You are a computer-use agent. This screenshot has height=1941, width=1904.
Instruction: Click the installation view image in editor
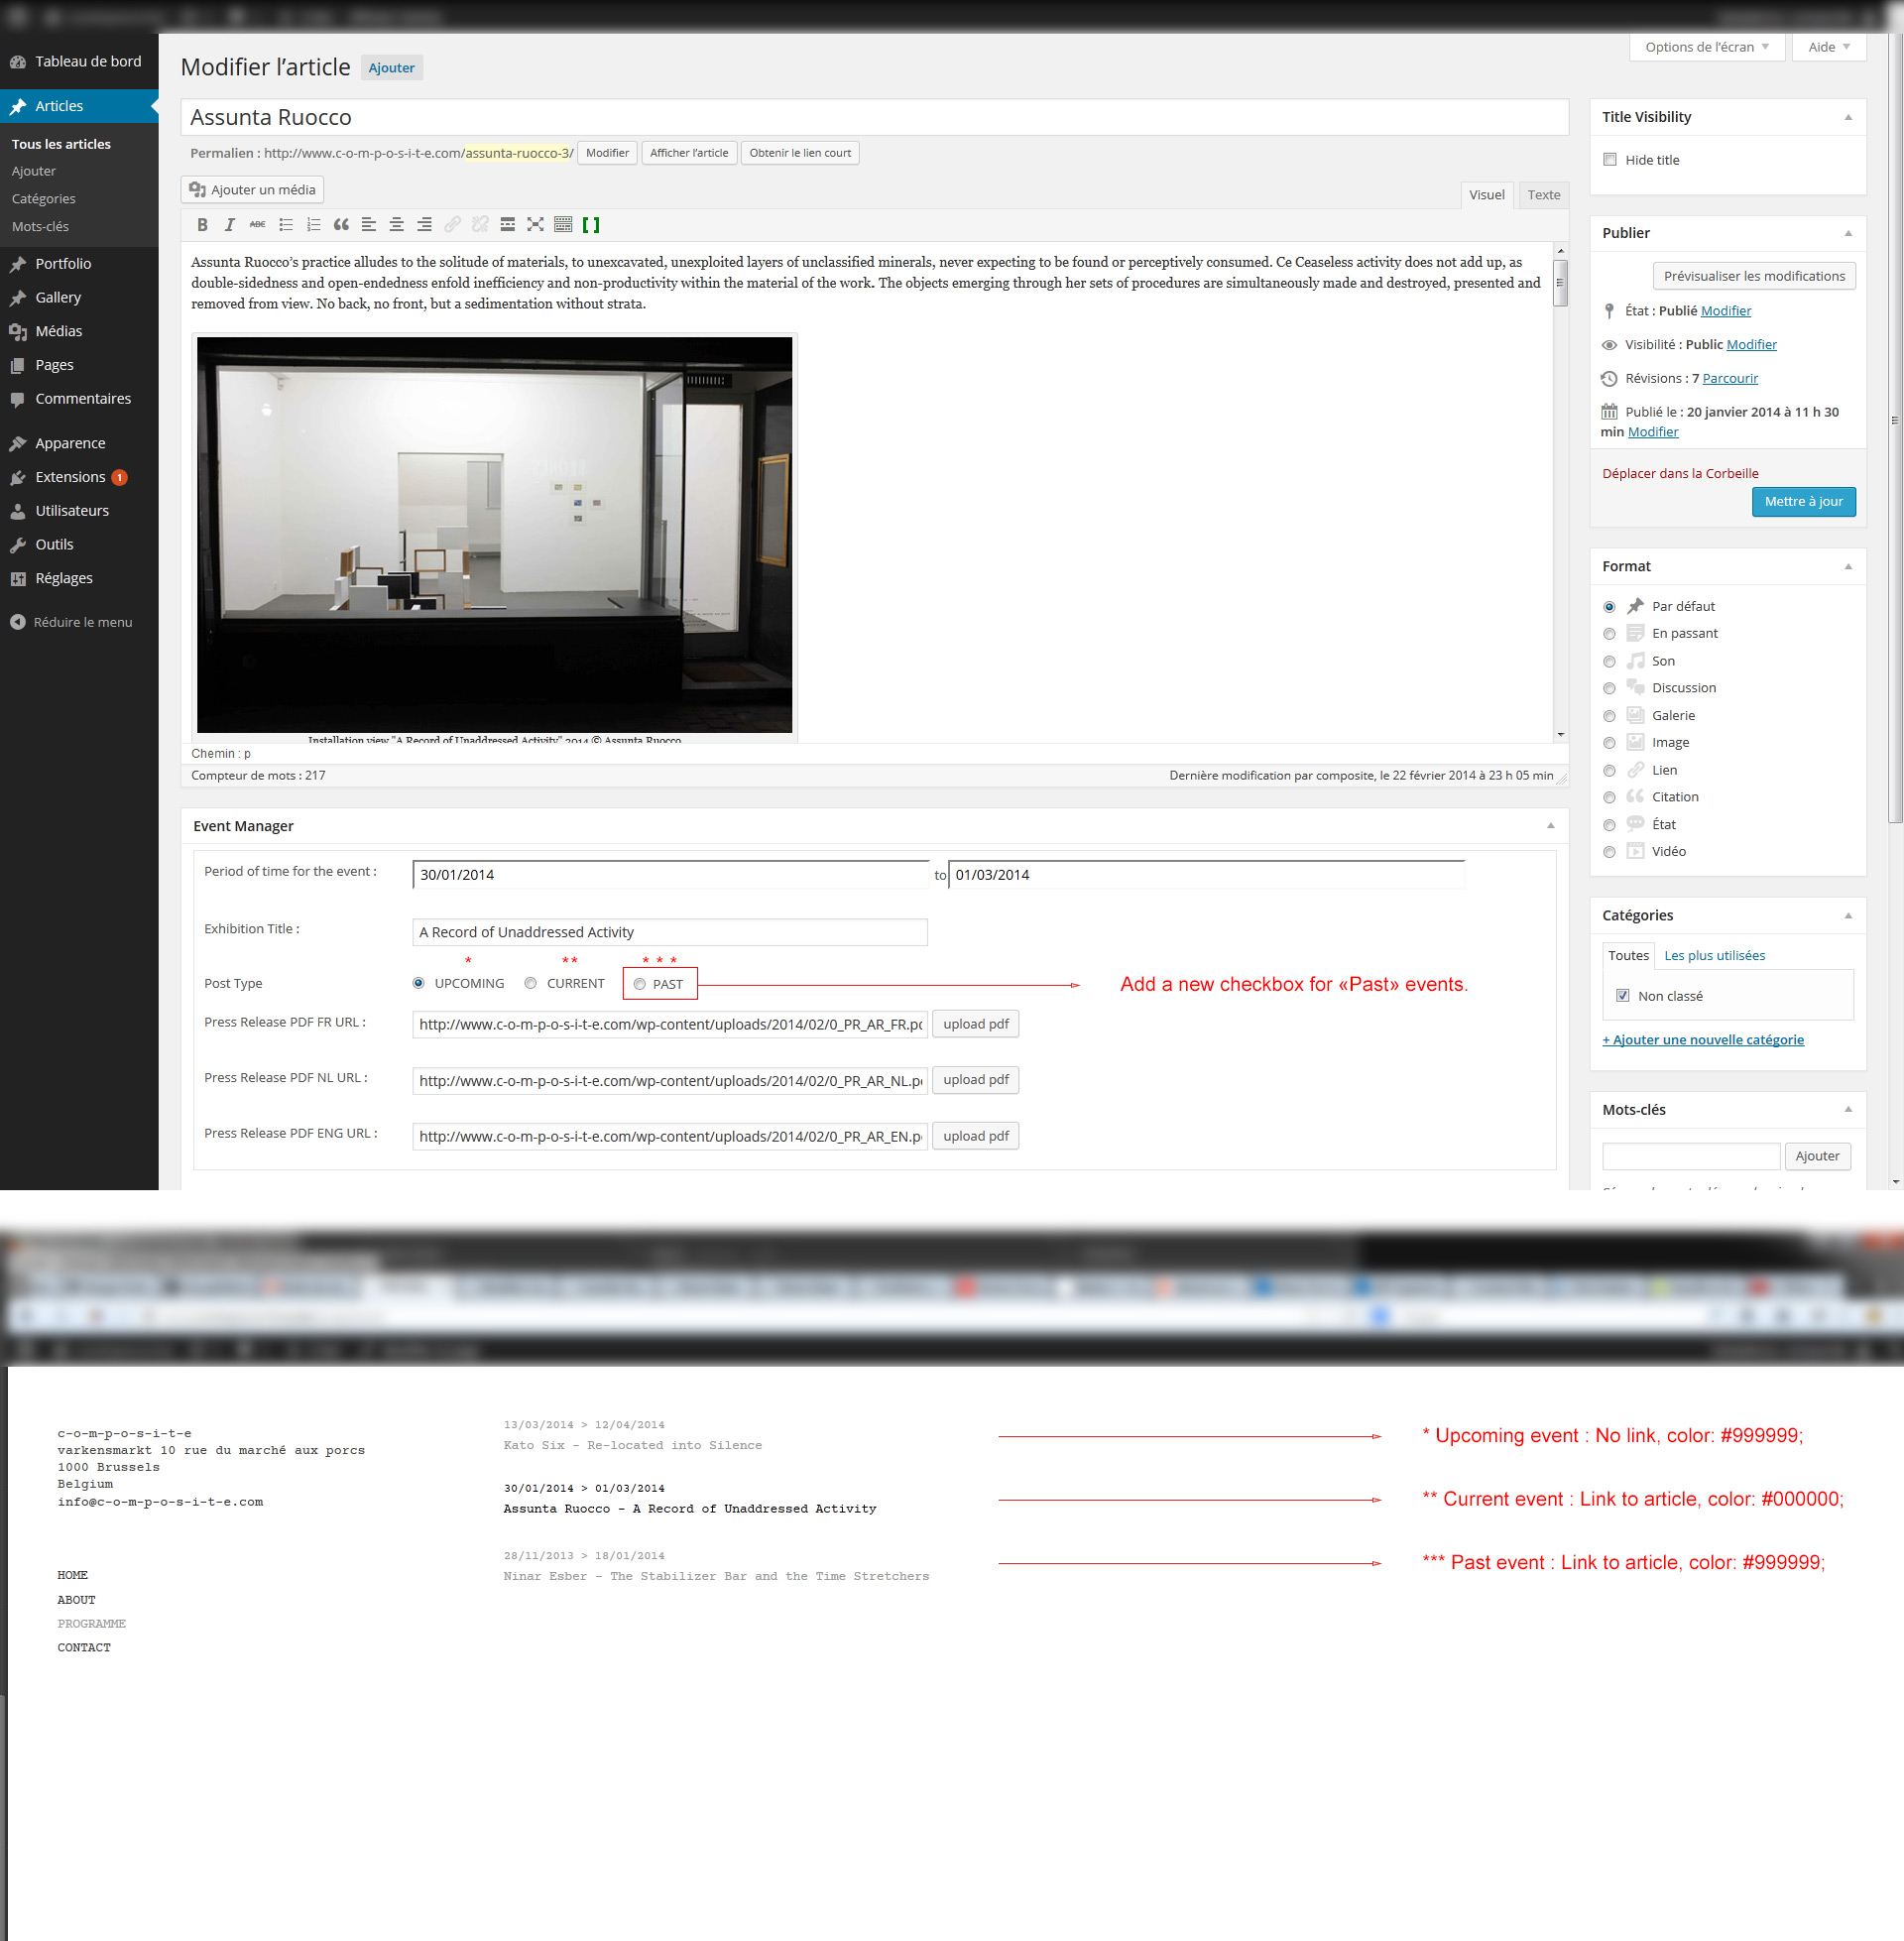(494, 534)
